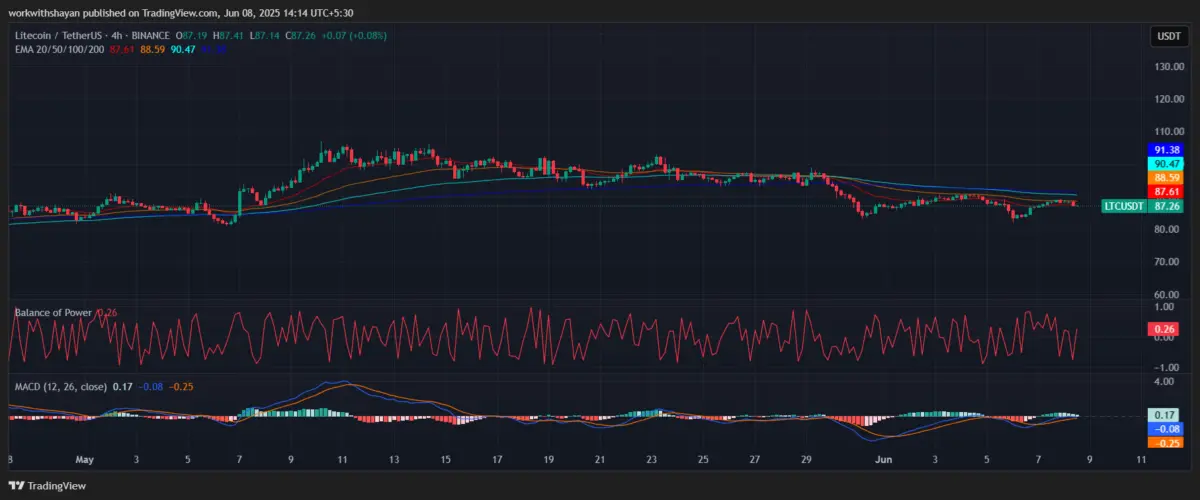
Task: Click the MACD histogram value 0.17 in legend
Action: click(x=123, y=386)
